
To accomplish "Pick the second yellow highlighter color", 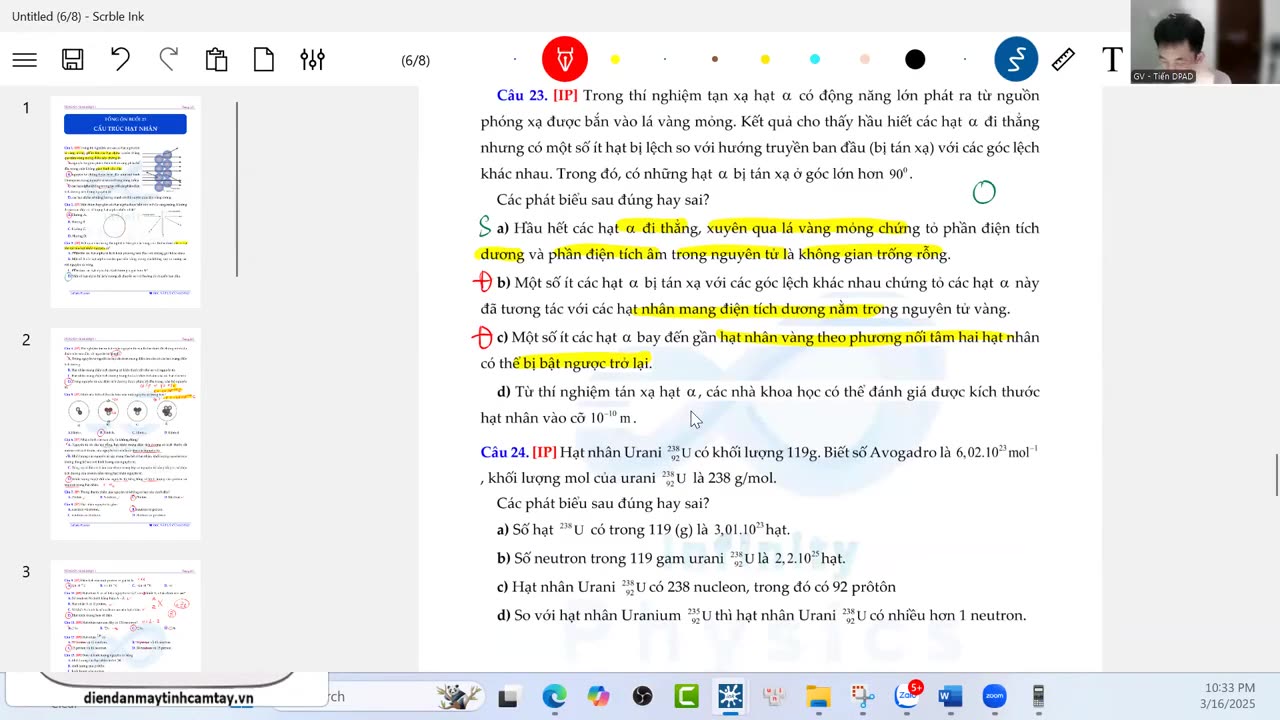I will point(765,60).
